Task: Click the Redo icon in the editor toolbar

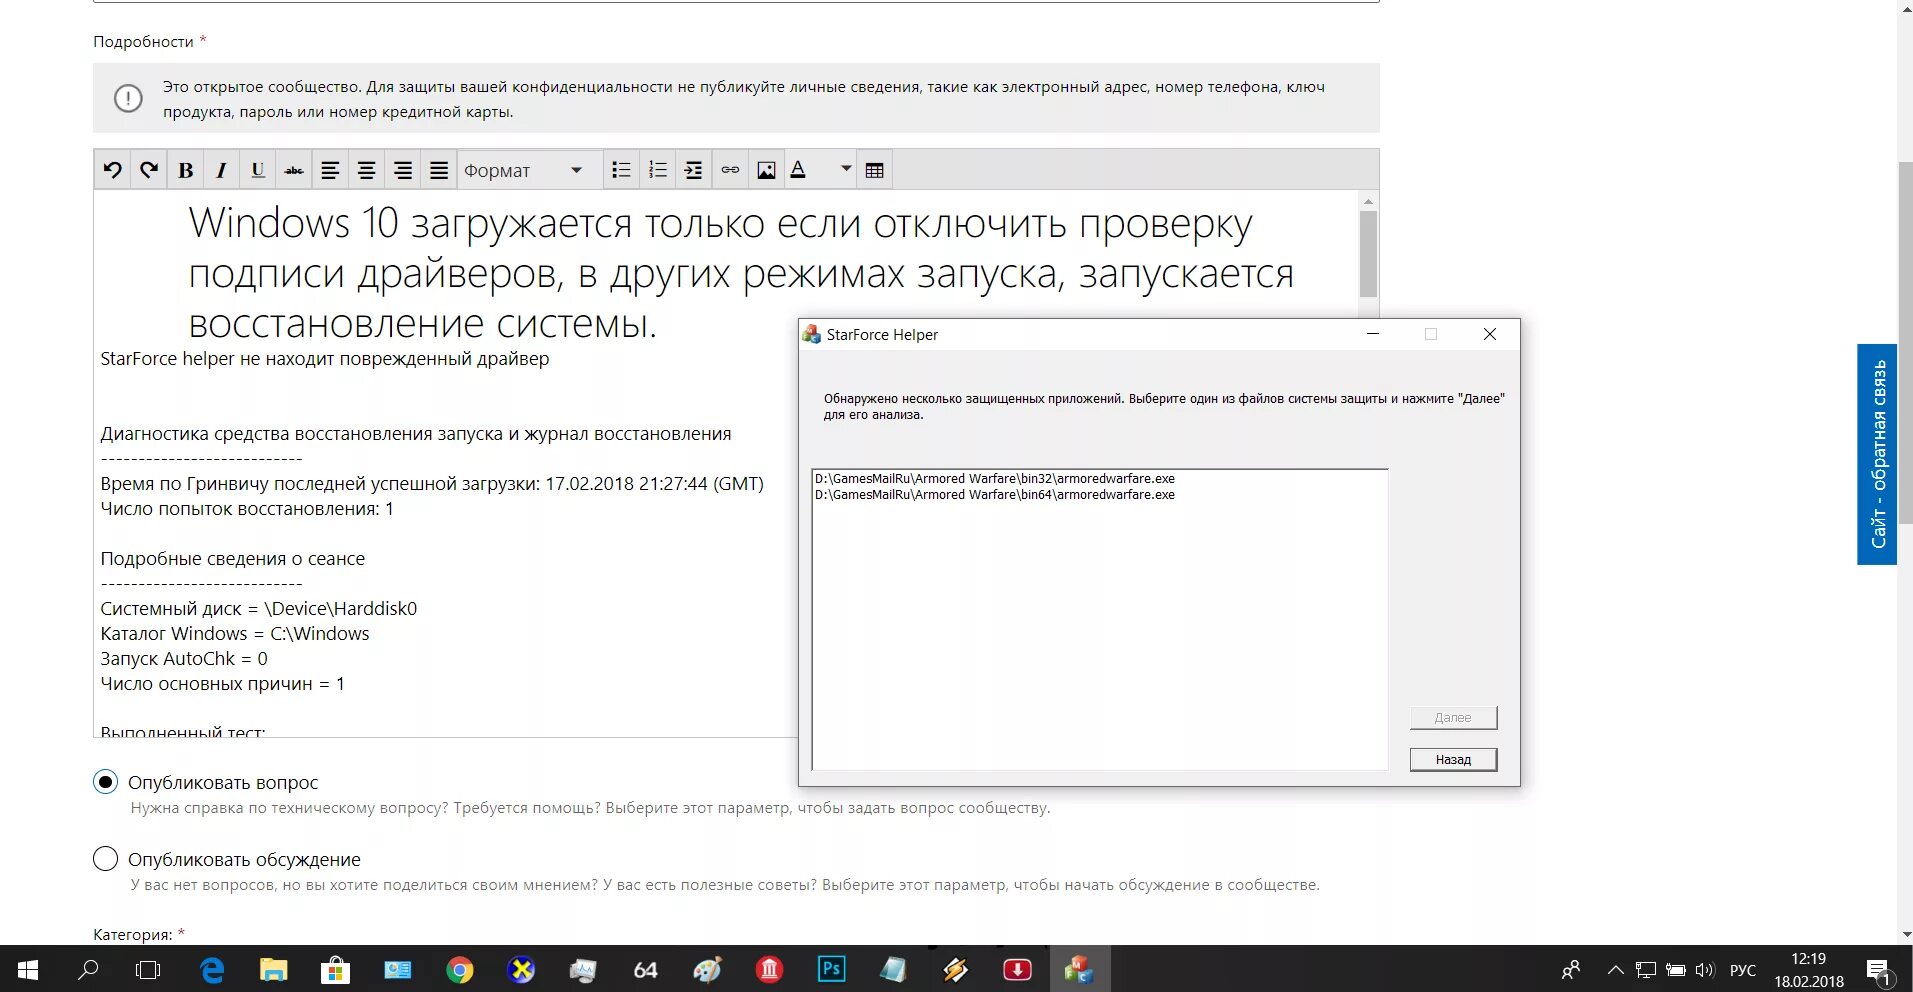Action: [x=149, y=170]
